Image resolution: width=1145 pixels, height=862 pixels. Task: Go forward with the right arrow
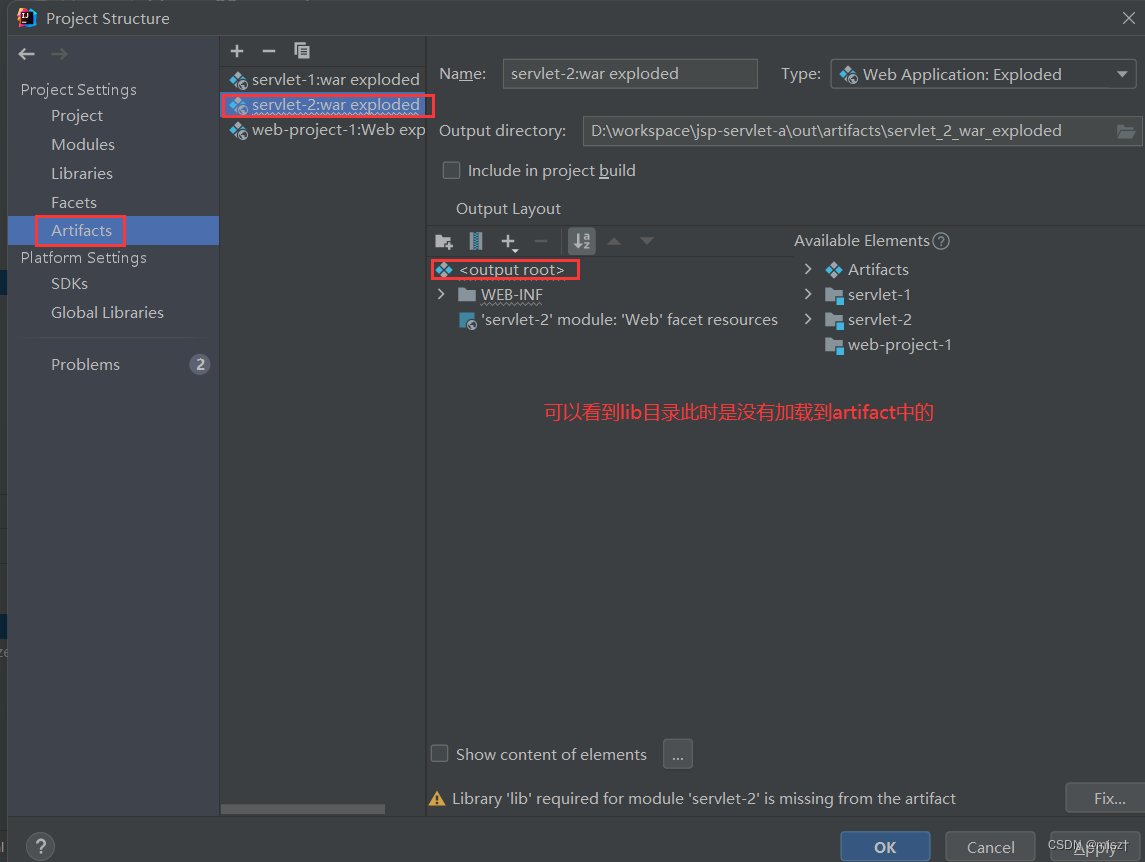tap(59, 54)
